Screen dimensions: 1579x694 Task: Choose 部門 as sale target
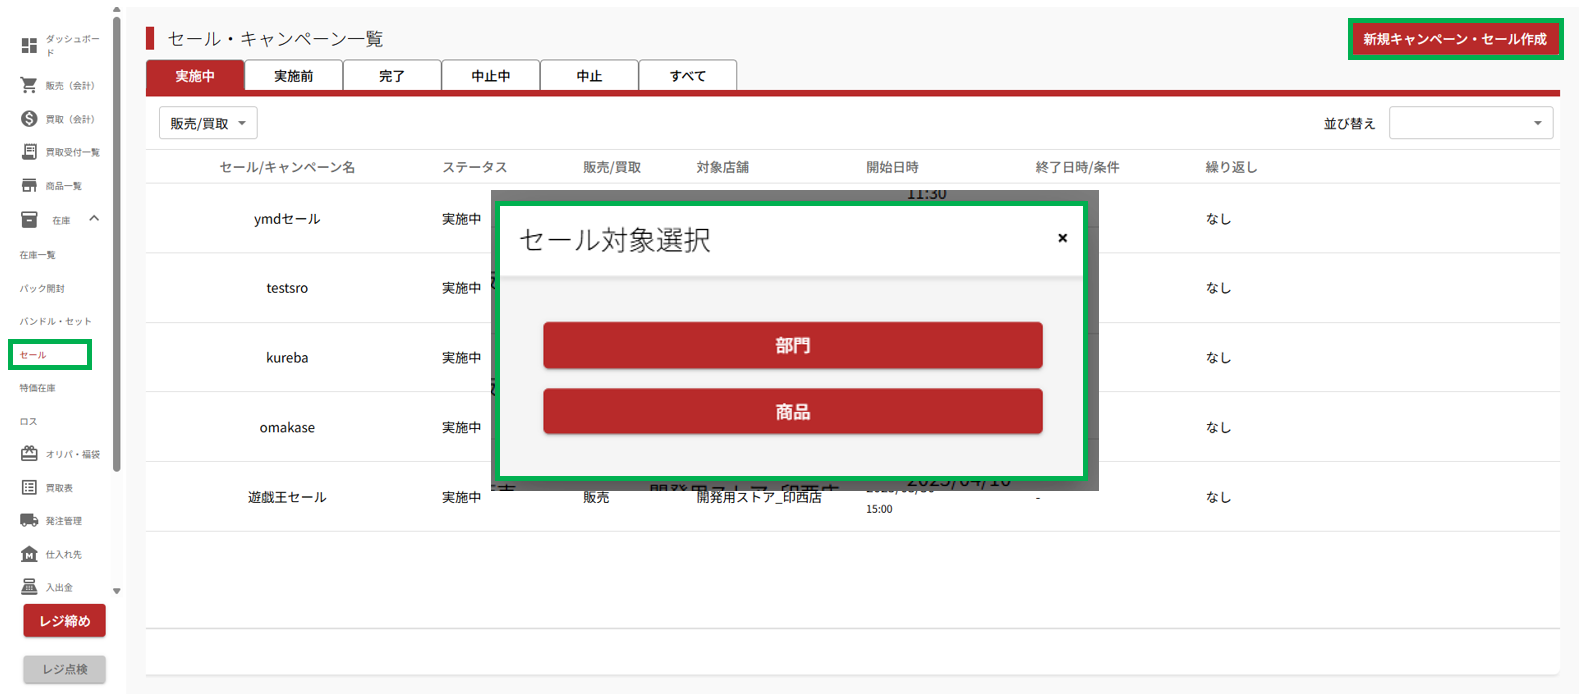pos(792,346)
